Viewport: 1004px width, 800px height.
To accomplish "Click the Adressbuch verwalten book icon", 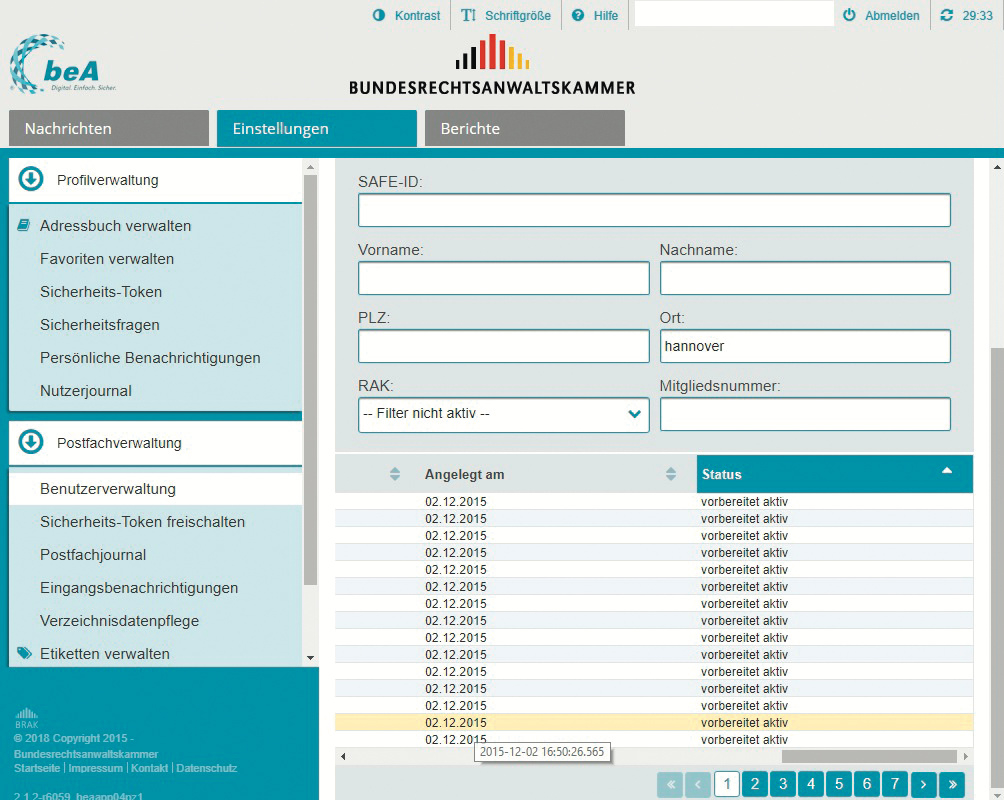I will pos(24,226).
